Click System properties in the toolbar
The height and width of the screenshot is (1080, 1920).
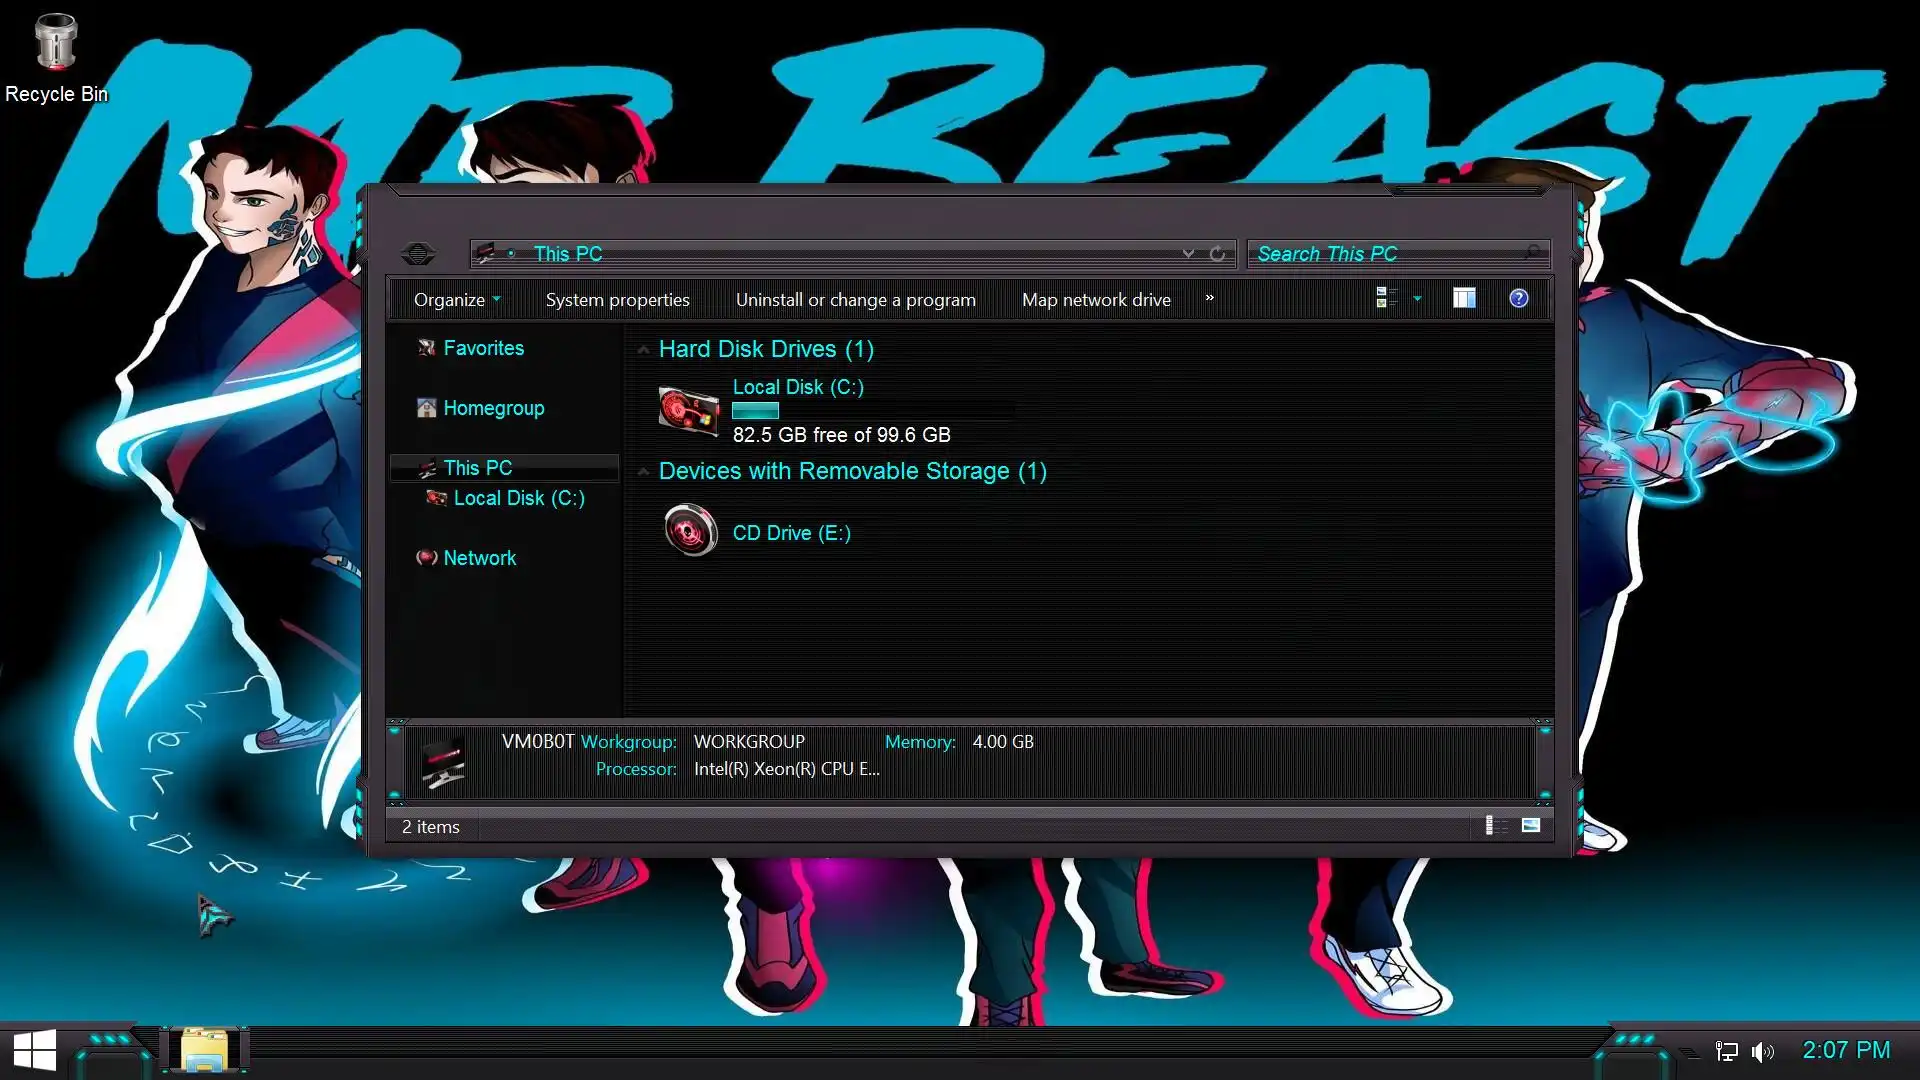coord(617,299)
